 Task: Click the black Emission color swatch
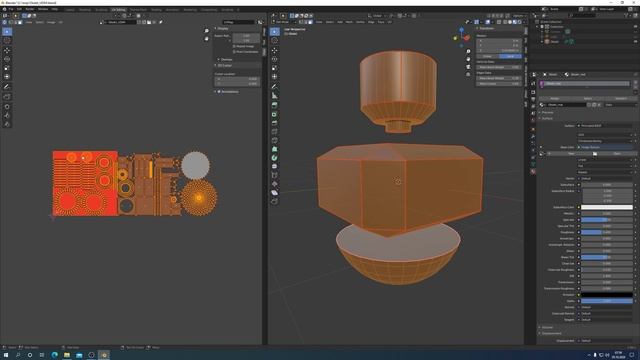tap(607, 295)
